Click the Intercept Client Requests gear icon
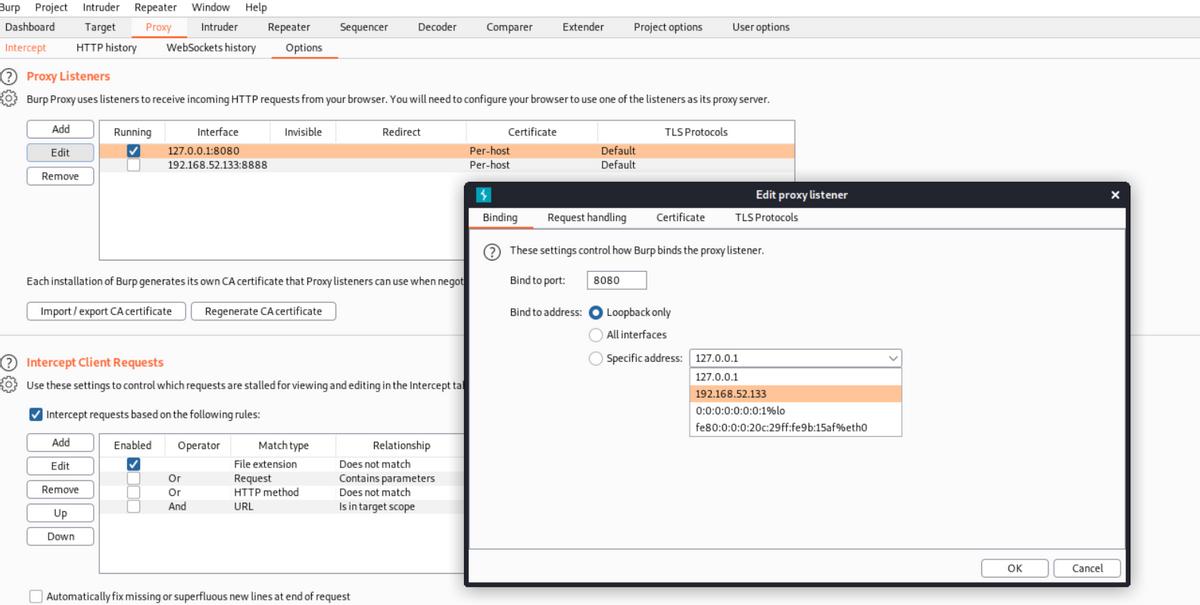Image resolution: width=1200 pixels, height=605 pixels. pyautogui.click(x=9, y=385)
